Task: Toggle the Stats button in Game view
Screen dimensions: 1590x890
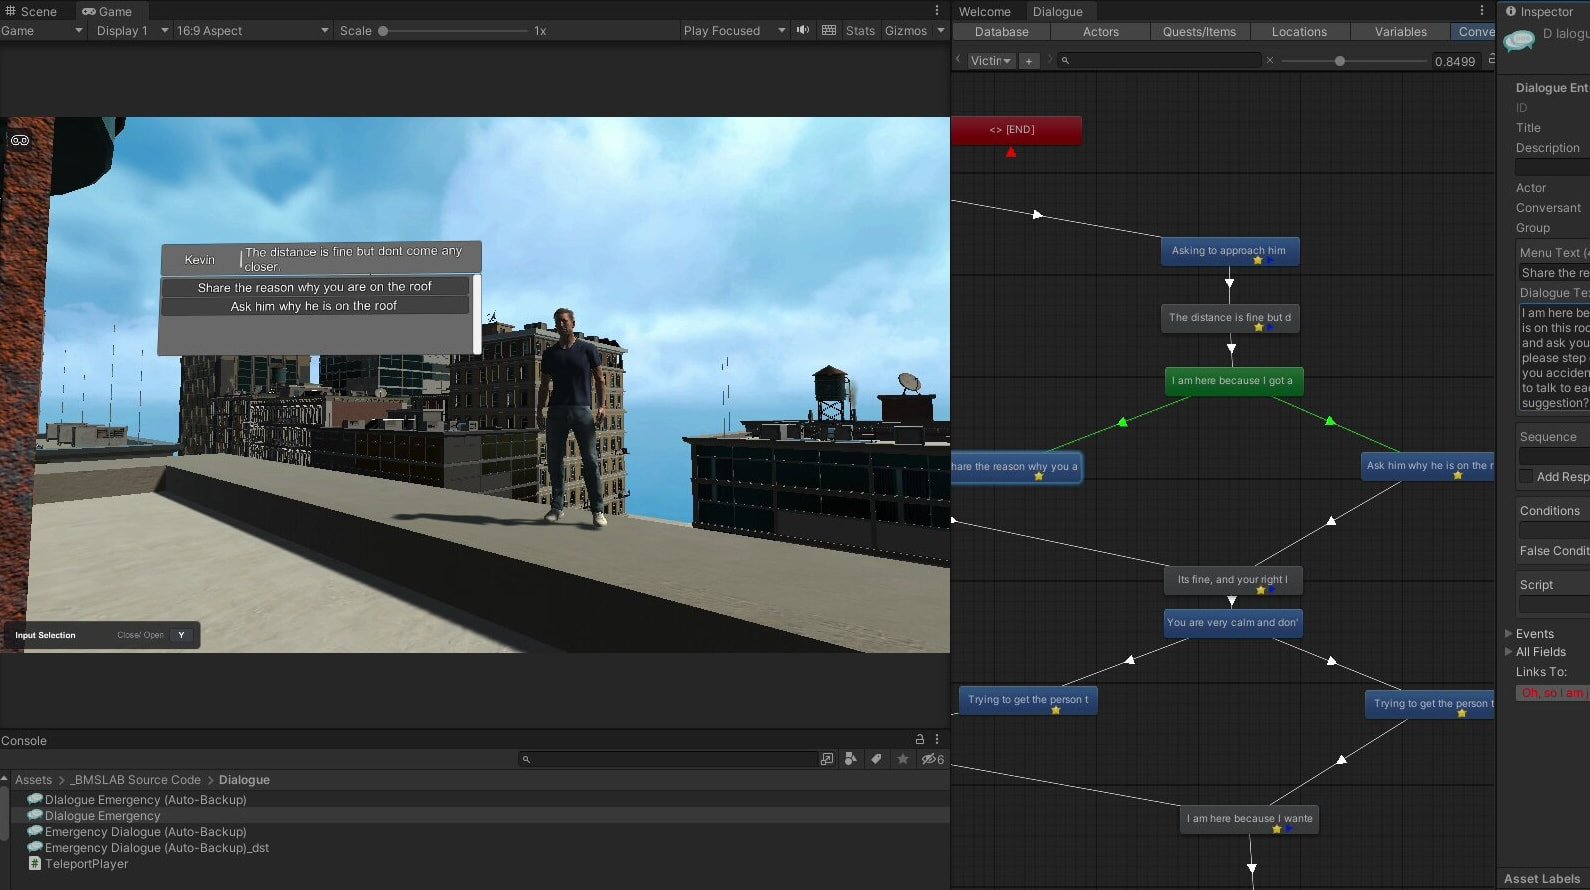Action: (860, 31)
